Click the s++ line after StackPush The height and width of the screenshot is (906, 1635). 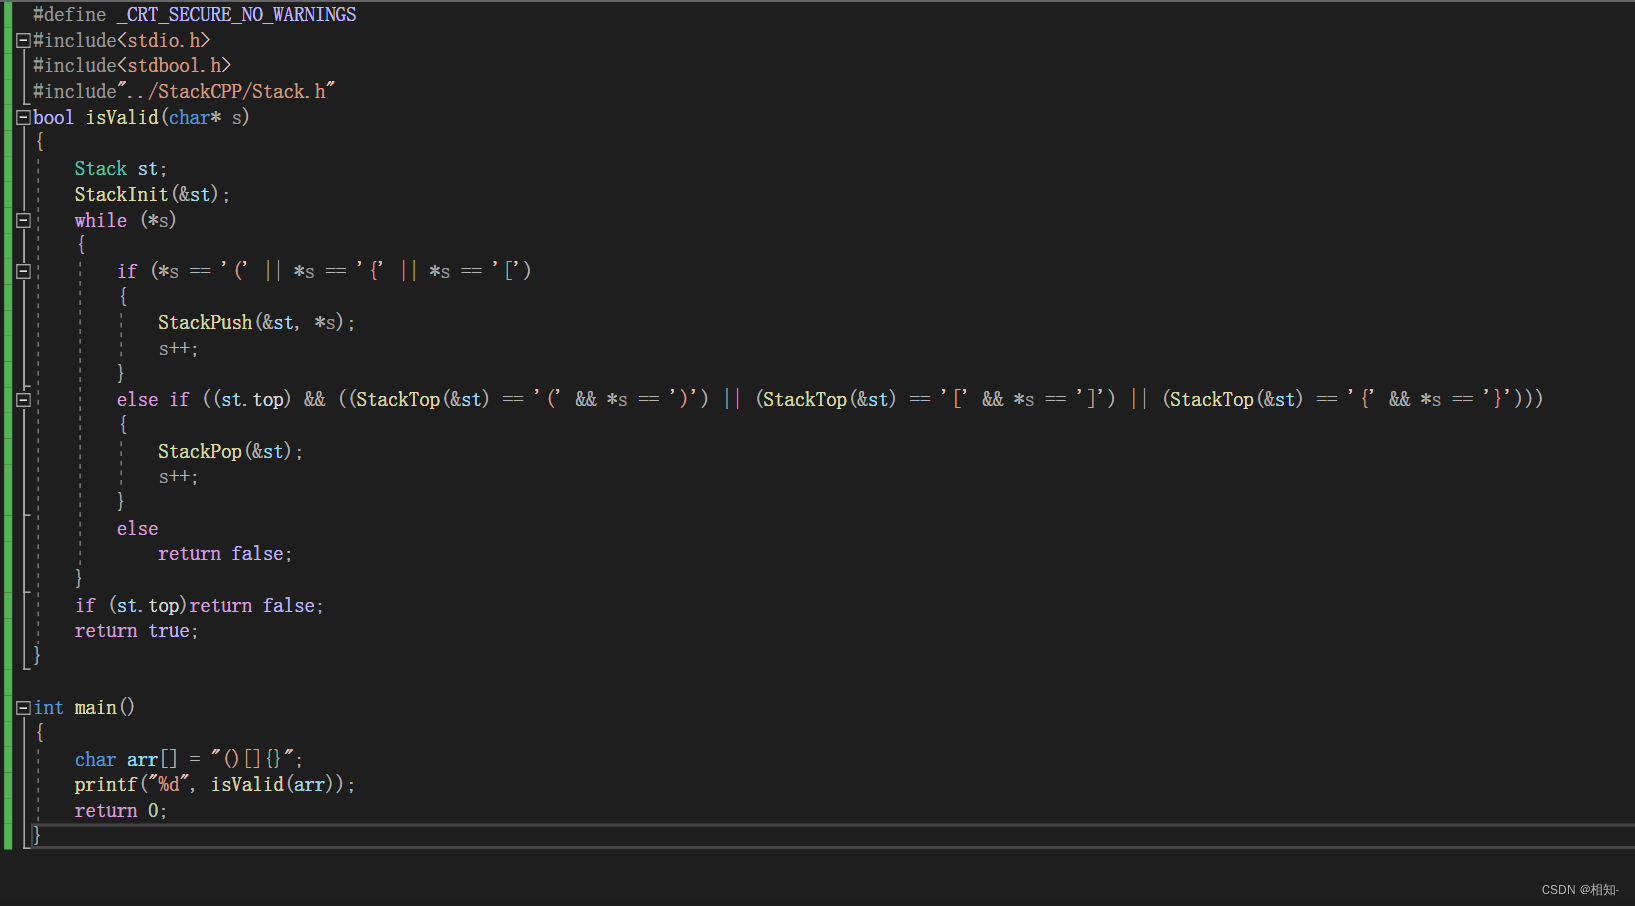coord(178,348)
